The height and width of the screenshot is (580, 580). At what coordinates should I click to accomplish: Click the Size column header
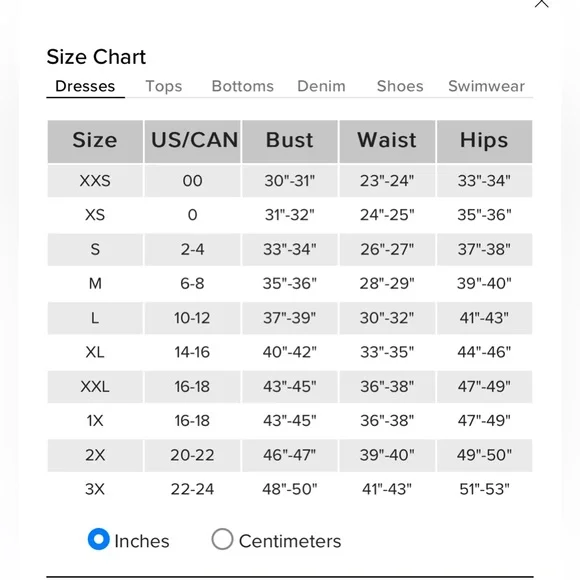[x=95, y=141]
